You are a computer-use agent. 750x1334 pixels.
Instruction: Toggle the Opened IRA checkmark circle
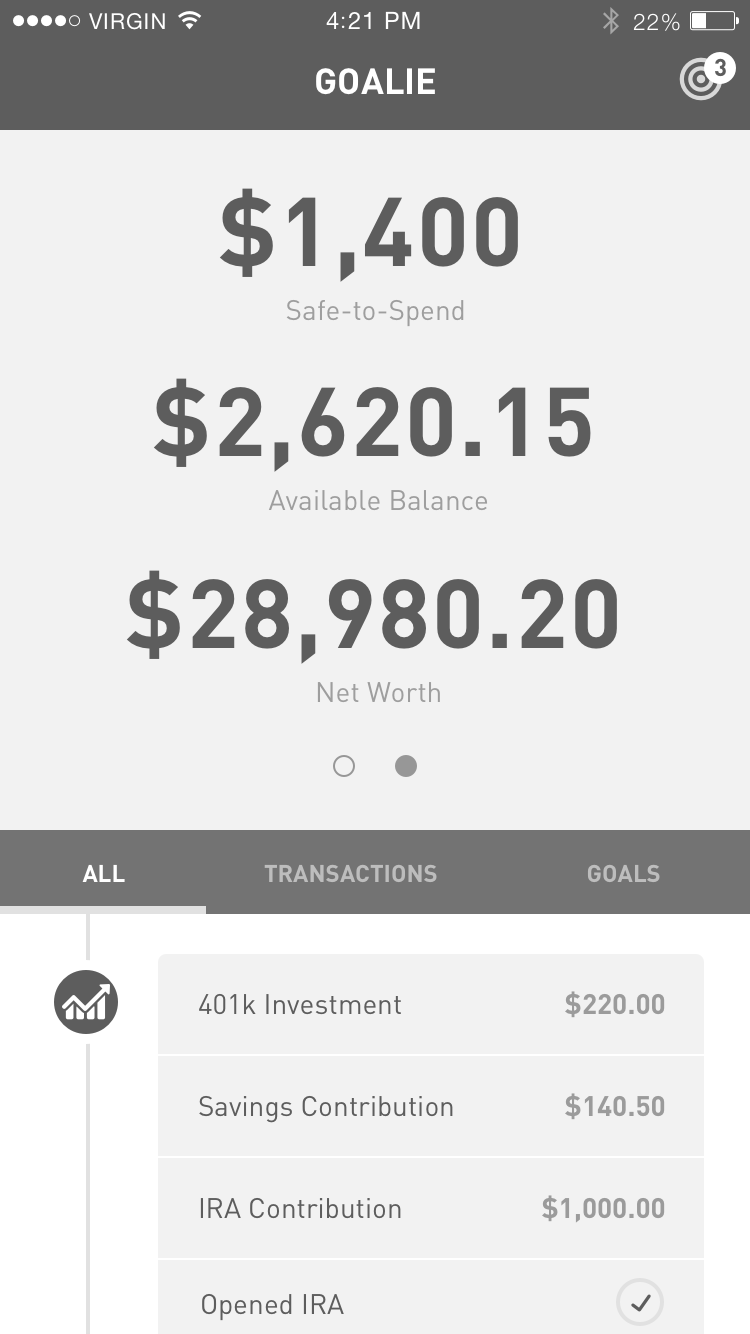(640, 1302)
